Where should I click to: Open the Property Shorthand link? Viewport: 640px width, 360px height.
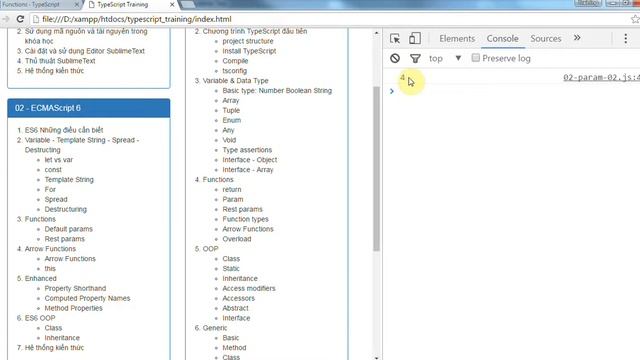click(75, 289)
